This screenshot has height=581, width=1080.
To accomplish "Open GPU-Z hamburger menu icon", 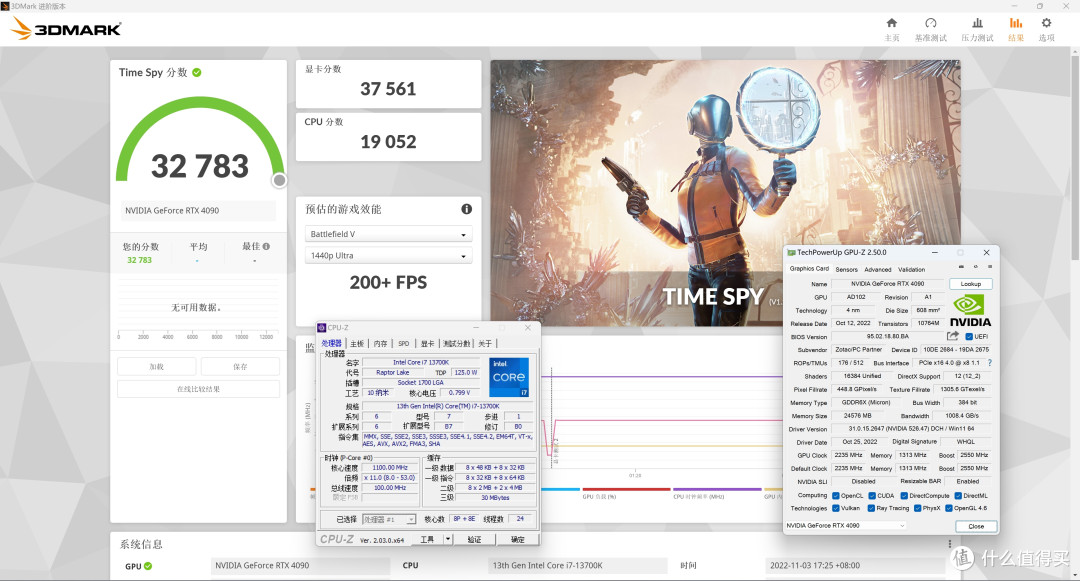I will tap(990, 267).
